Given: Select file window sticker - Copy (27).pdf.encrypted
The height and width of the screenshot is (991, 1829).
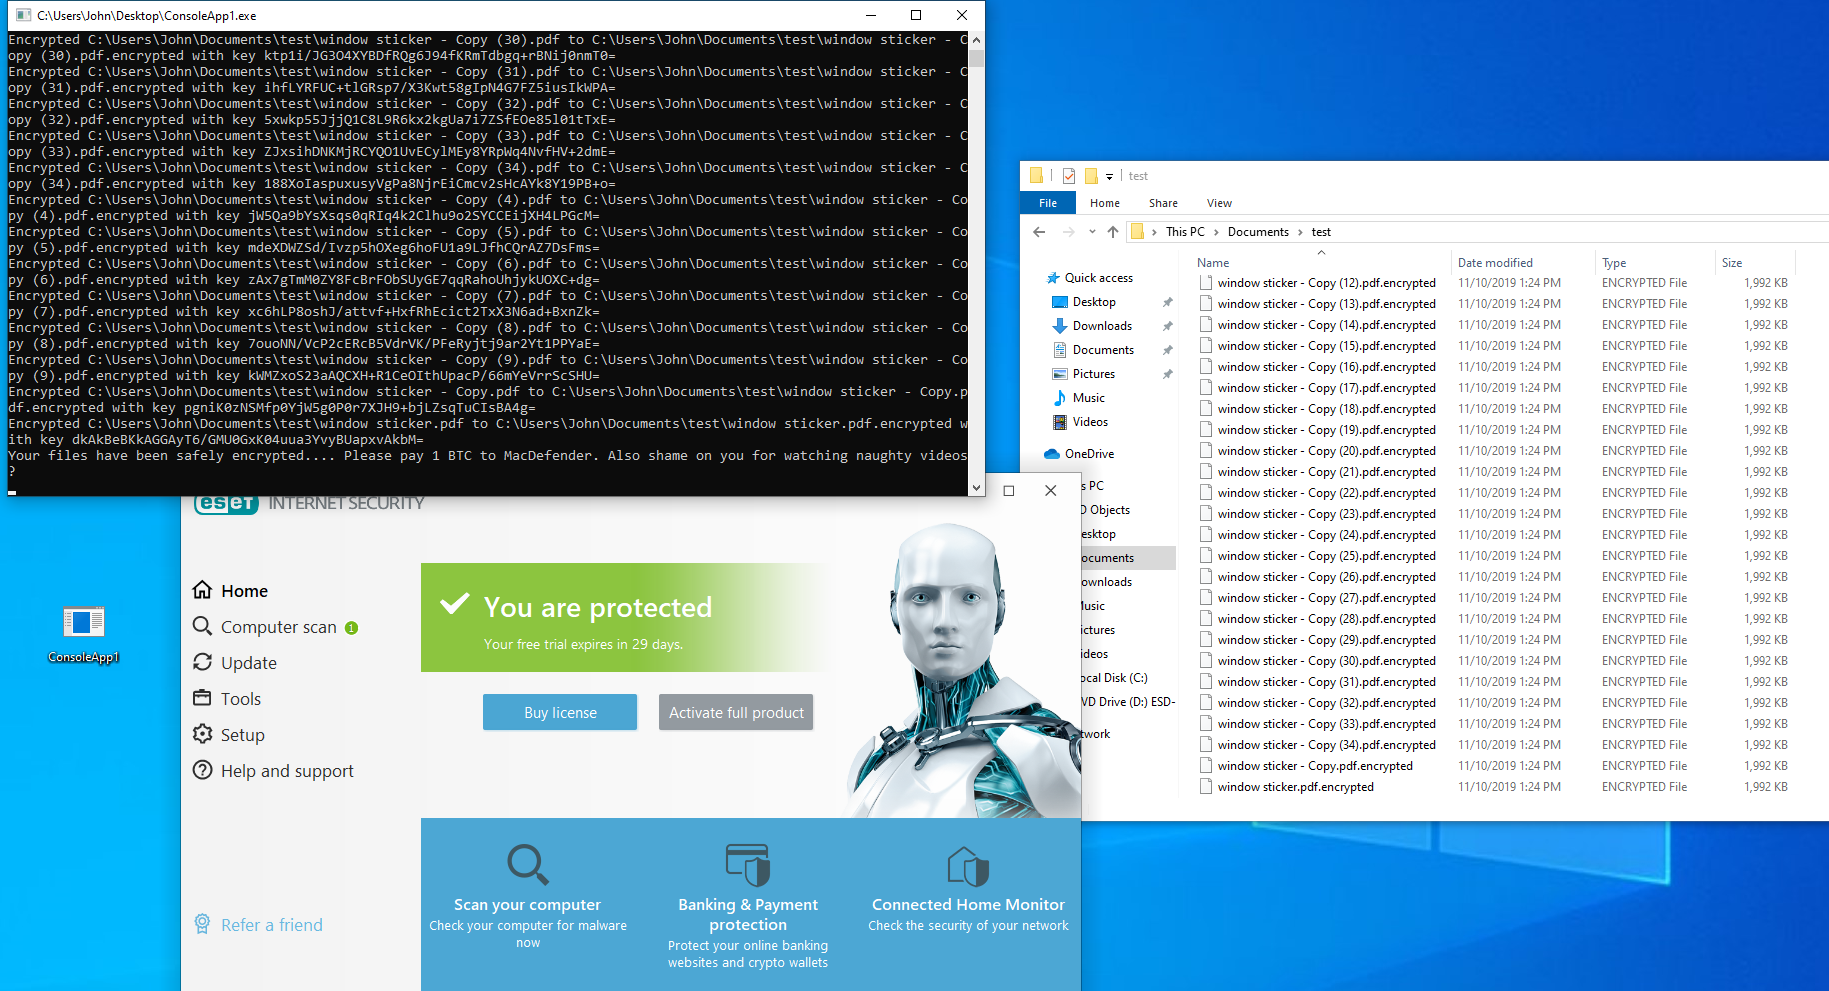Looking at the screenshot, I should click(1326, 598).
